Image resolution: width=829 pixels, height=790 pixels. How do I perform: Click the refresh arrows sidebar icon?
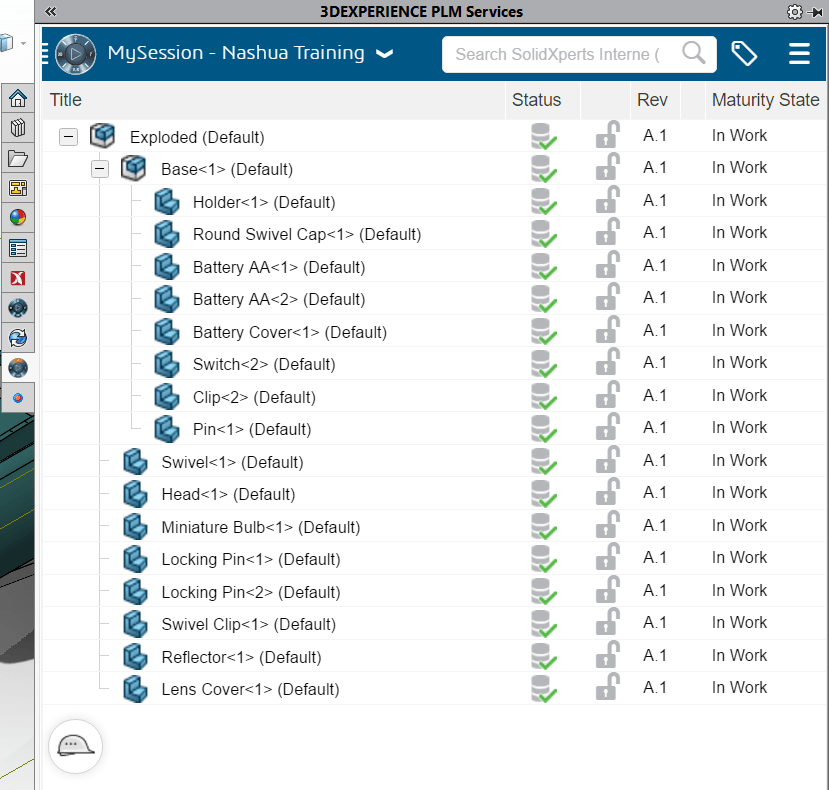click(x=18, y=338)
